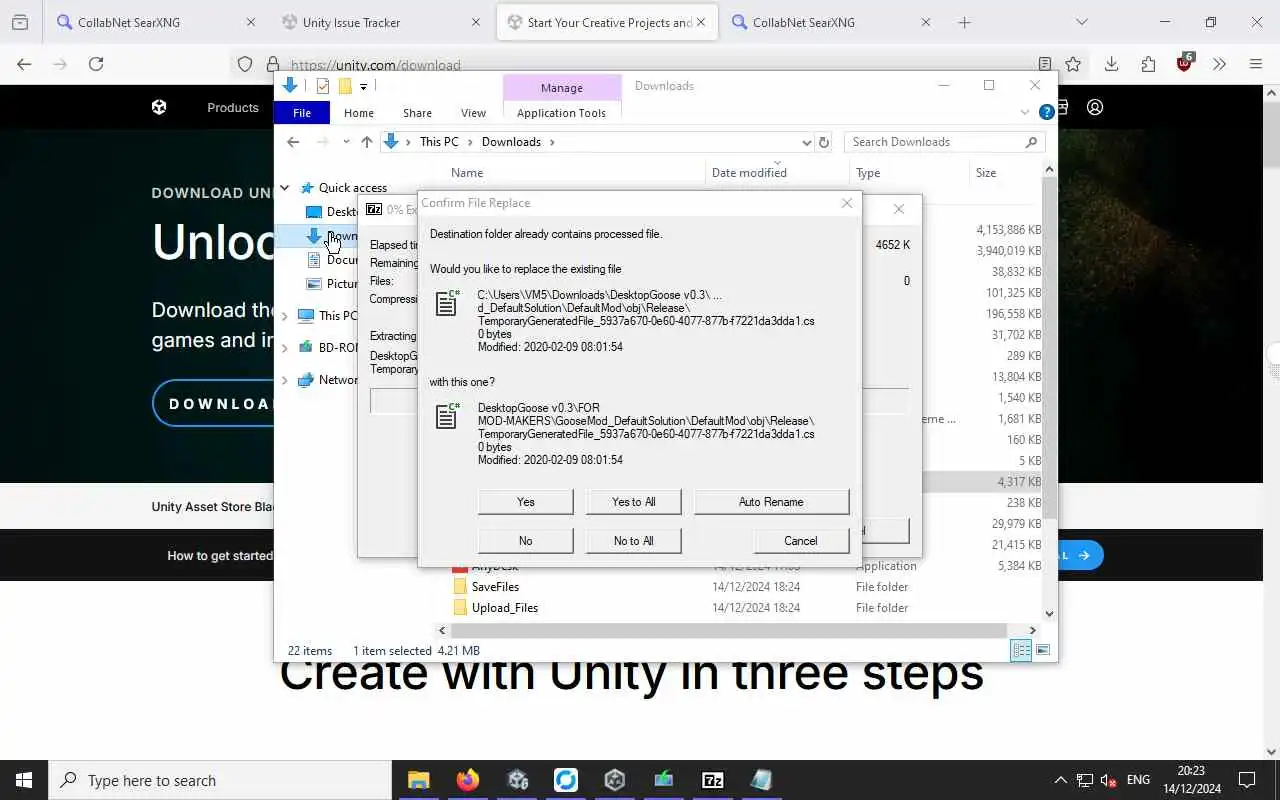Open the notification center icon
Image resolution: width=1280 pixels, height=800 pixels.
[x=1247, y=780]
